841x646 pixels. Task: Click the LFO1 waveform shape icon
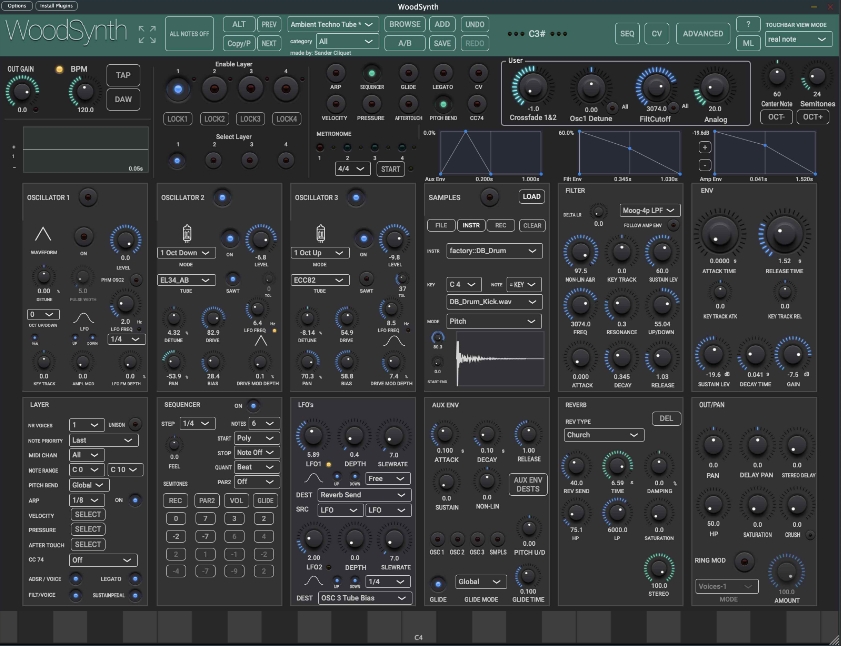[x=313, y=479]
